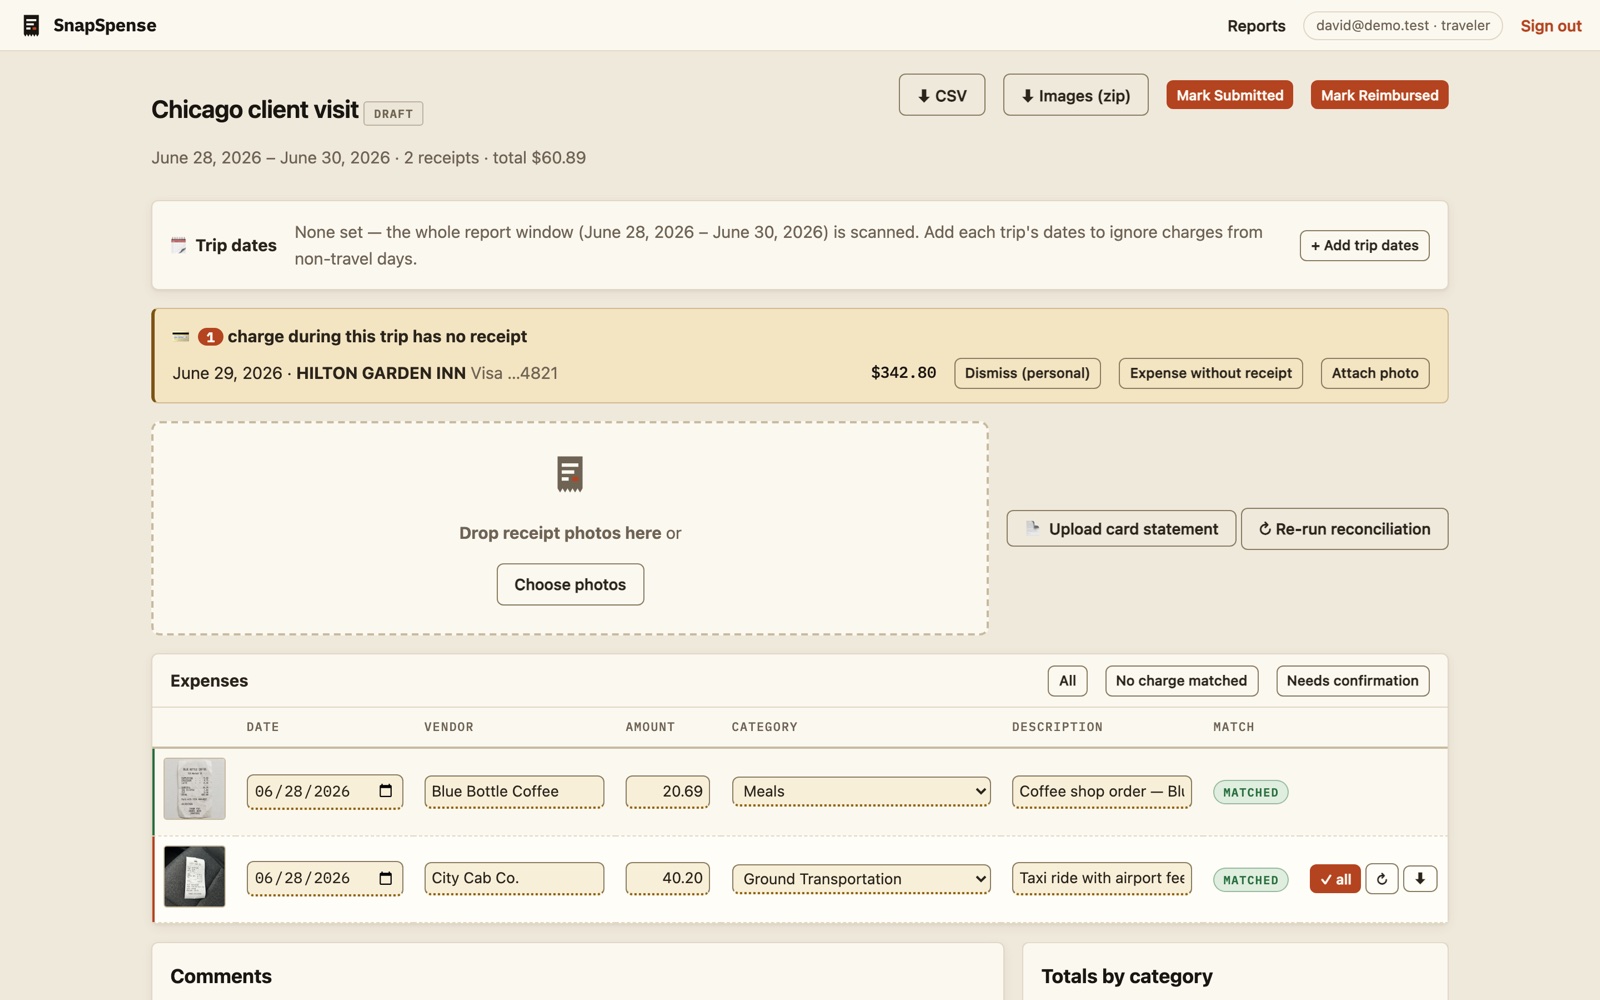Click the SnapSpense receipt logo icon
Image resolution: width=1600 pixels, height=1000 pixels.
pos(31,25)
